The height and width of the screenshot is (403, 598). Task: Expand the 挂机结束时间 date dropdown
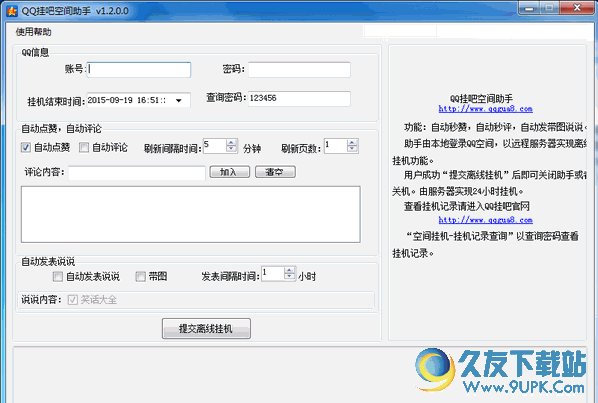[x=178, y=101]
